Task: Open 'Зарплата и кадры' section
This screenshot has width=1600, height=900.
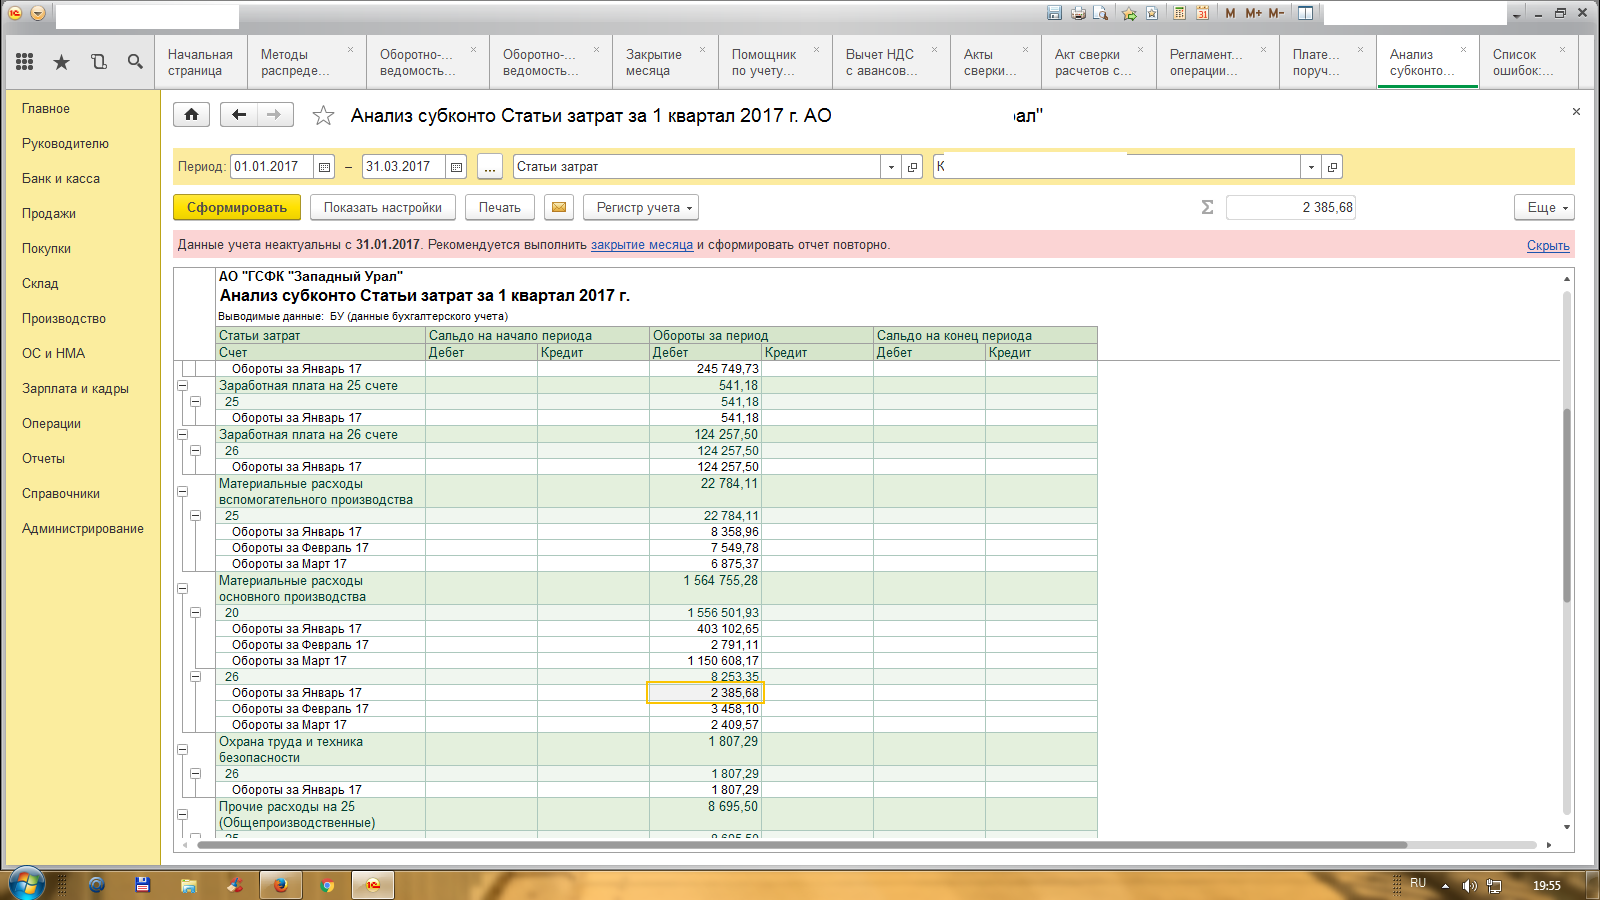Action: (x=75, y=389)
